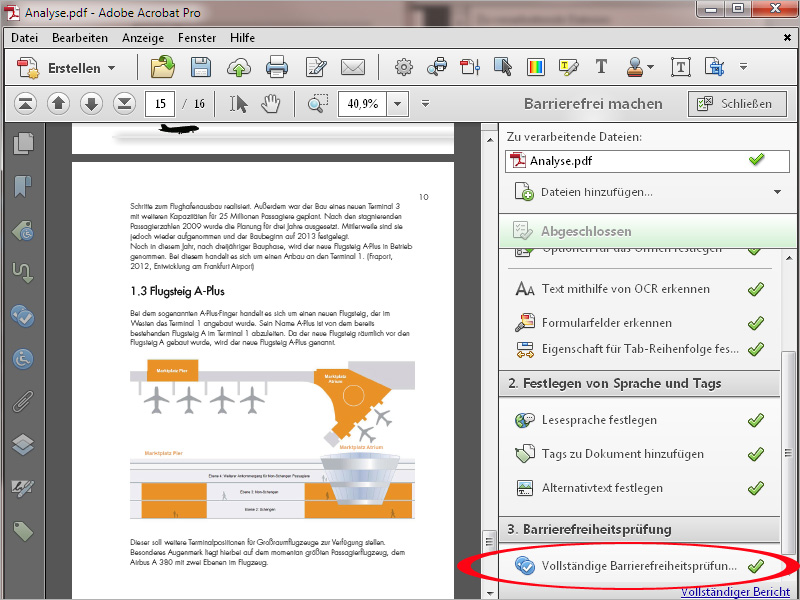Viewport: 800px width, 600px height.
Task: Open the attachments paperclip sidebar panel
Action: click(x=23, y=402)
